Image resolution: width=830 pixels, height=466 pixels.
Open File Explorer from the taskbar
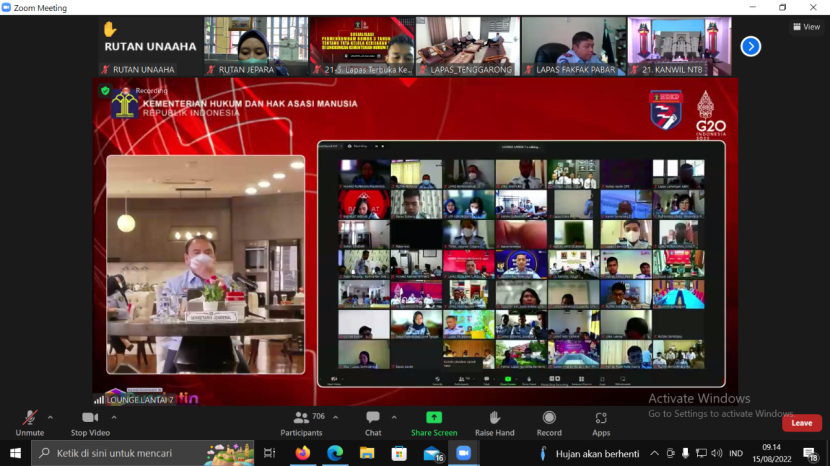[367, 453]
